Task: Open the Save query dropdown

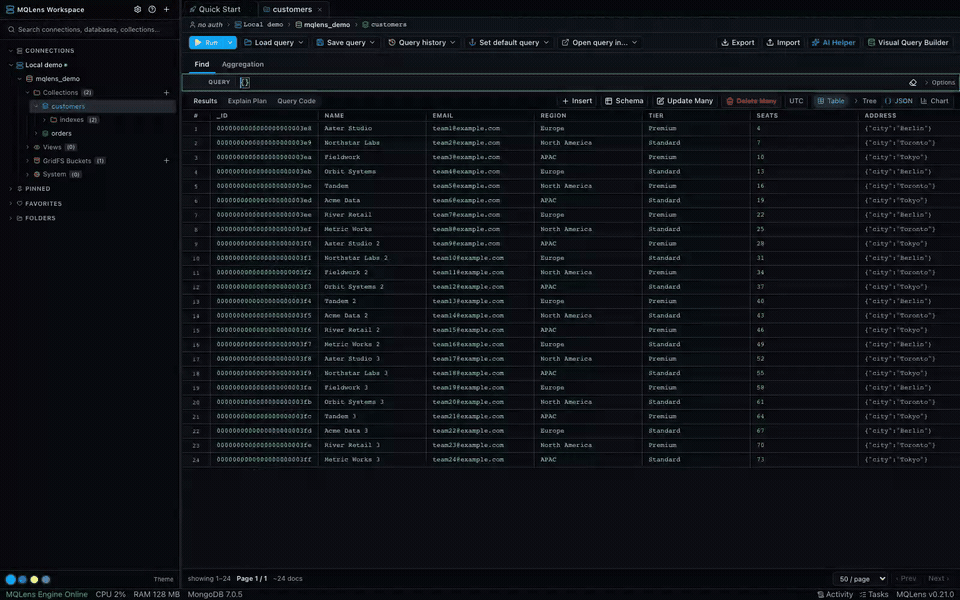Action: tap(347, 42)
